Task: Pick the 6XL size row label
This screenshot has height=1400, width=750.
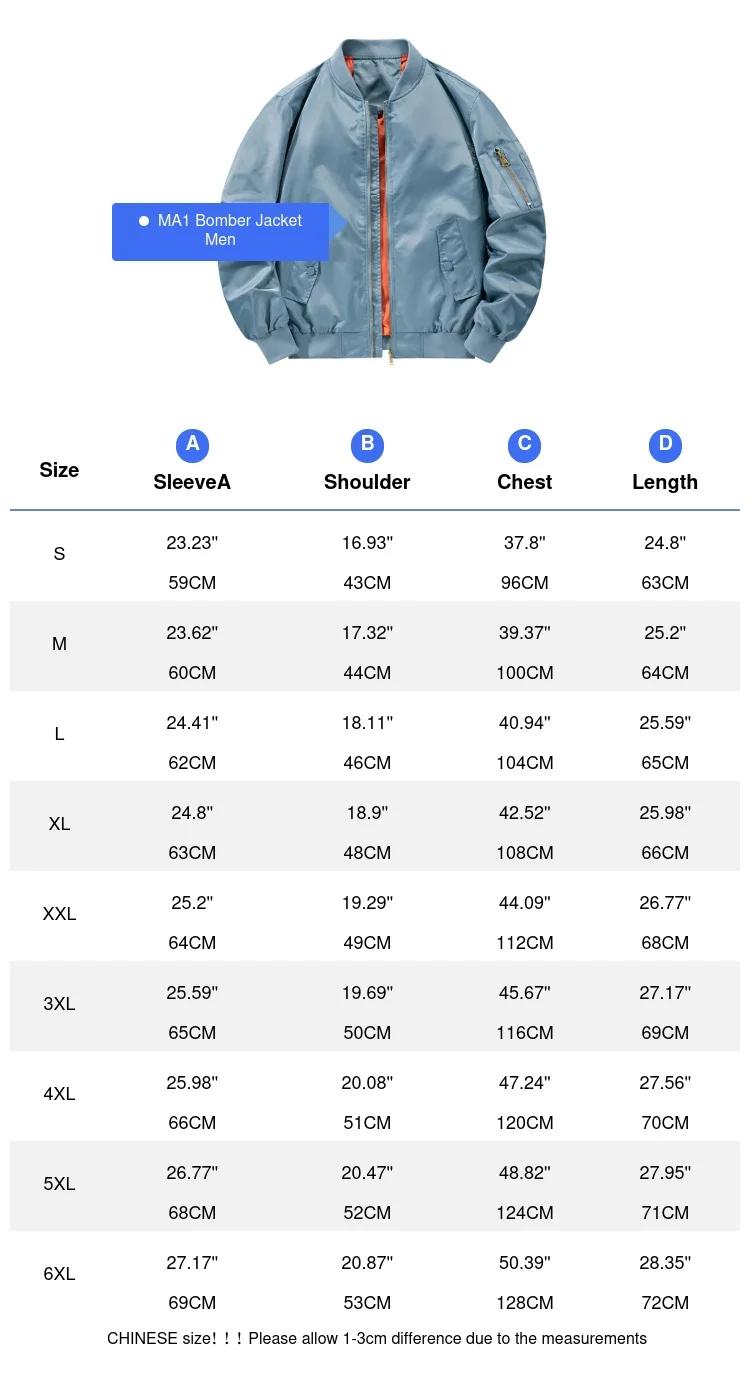Action: 59,1274
